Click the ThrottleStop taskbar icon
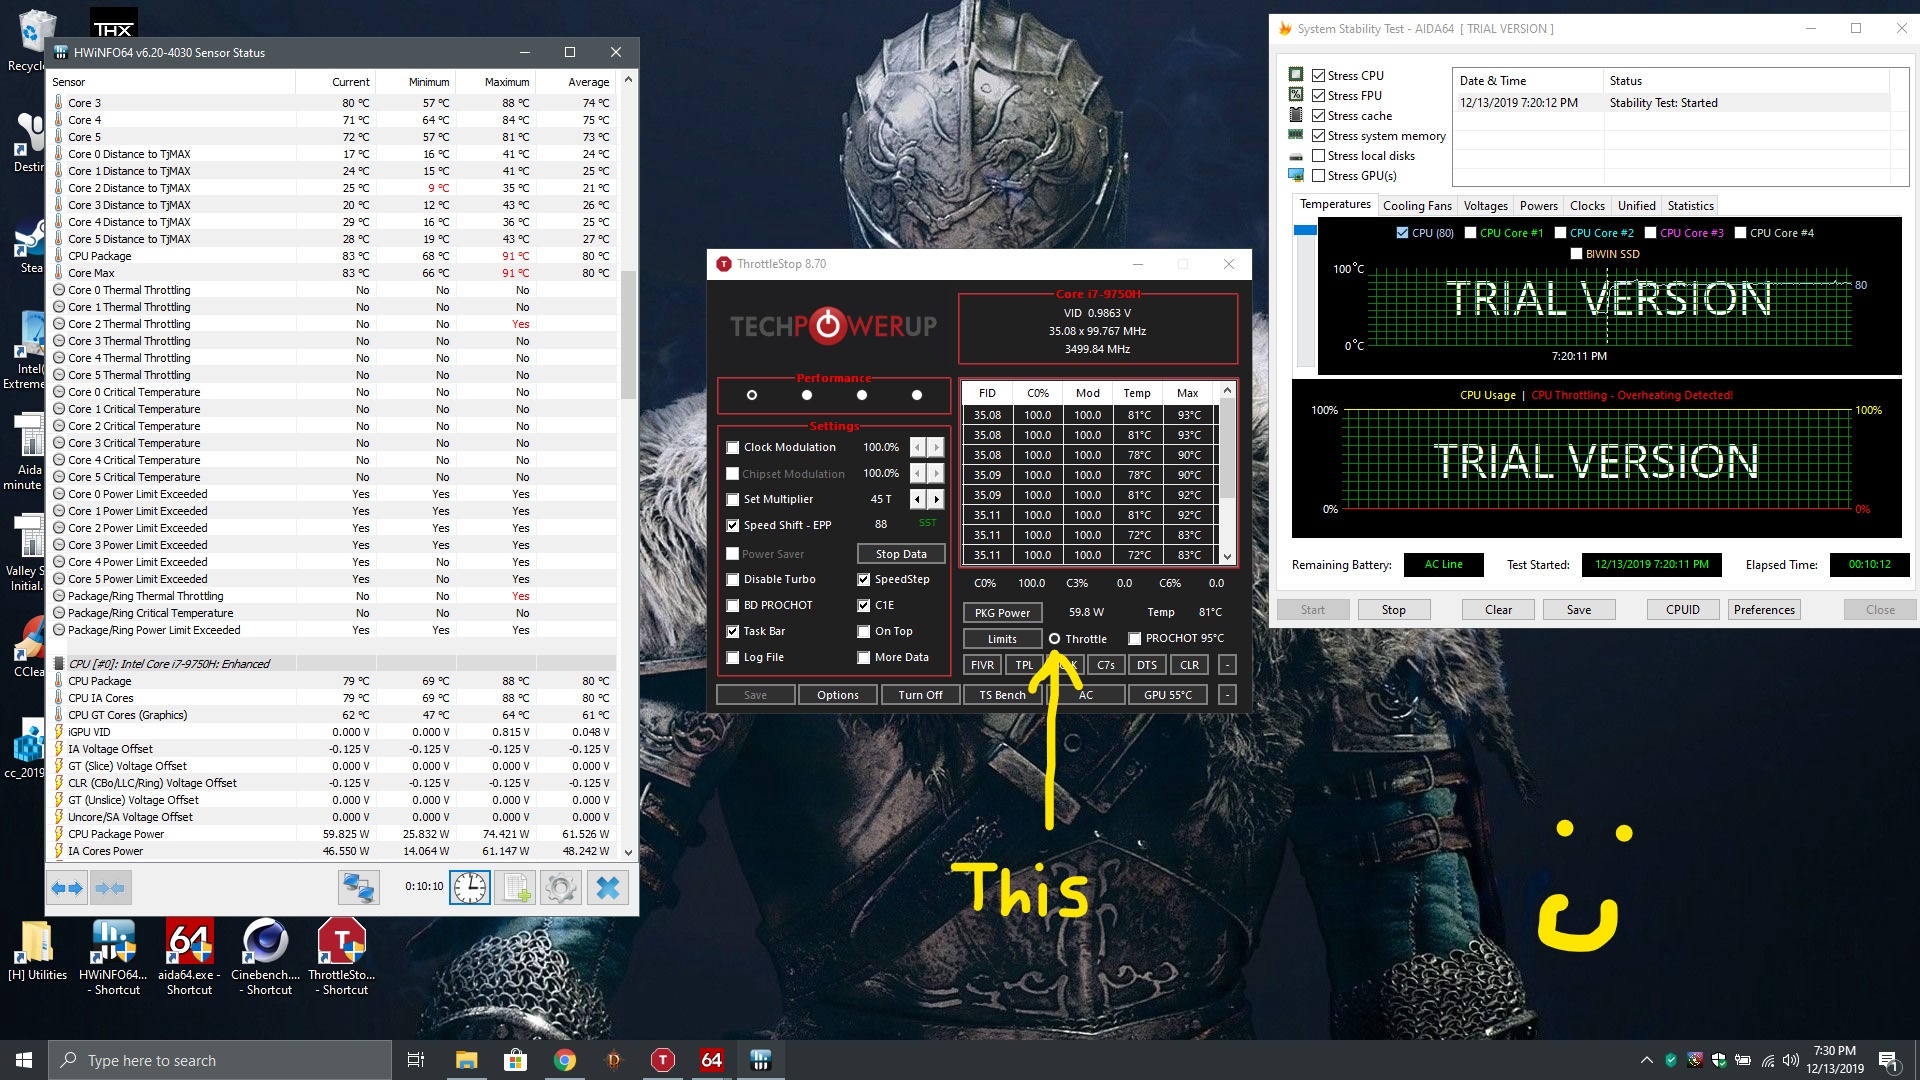Image resolution: width=1920 pixels, height=1080 pixels. click(x=663, y=1060)
